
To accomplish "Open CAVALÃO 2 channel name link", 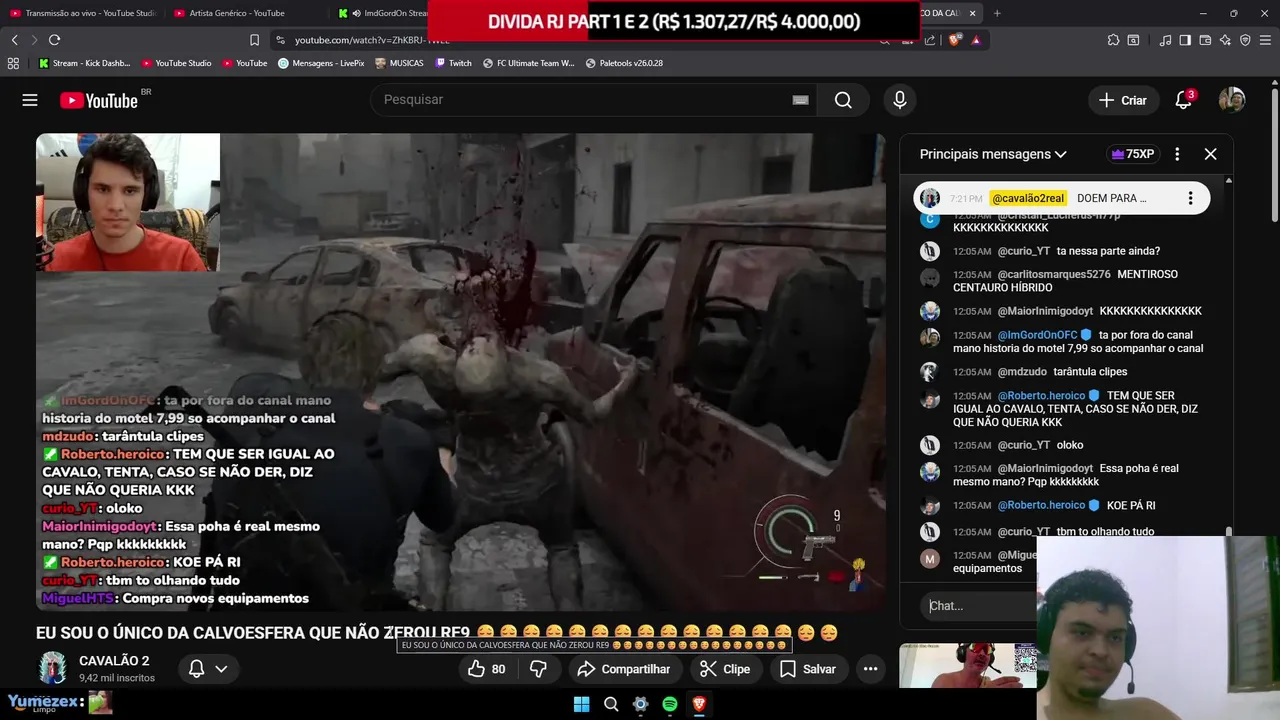I will pyautogui.click(x=114, y=661).
